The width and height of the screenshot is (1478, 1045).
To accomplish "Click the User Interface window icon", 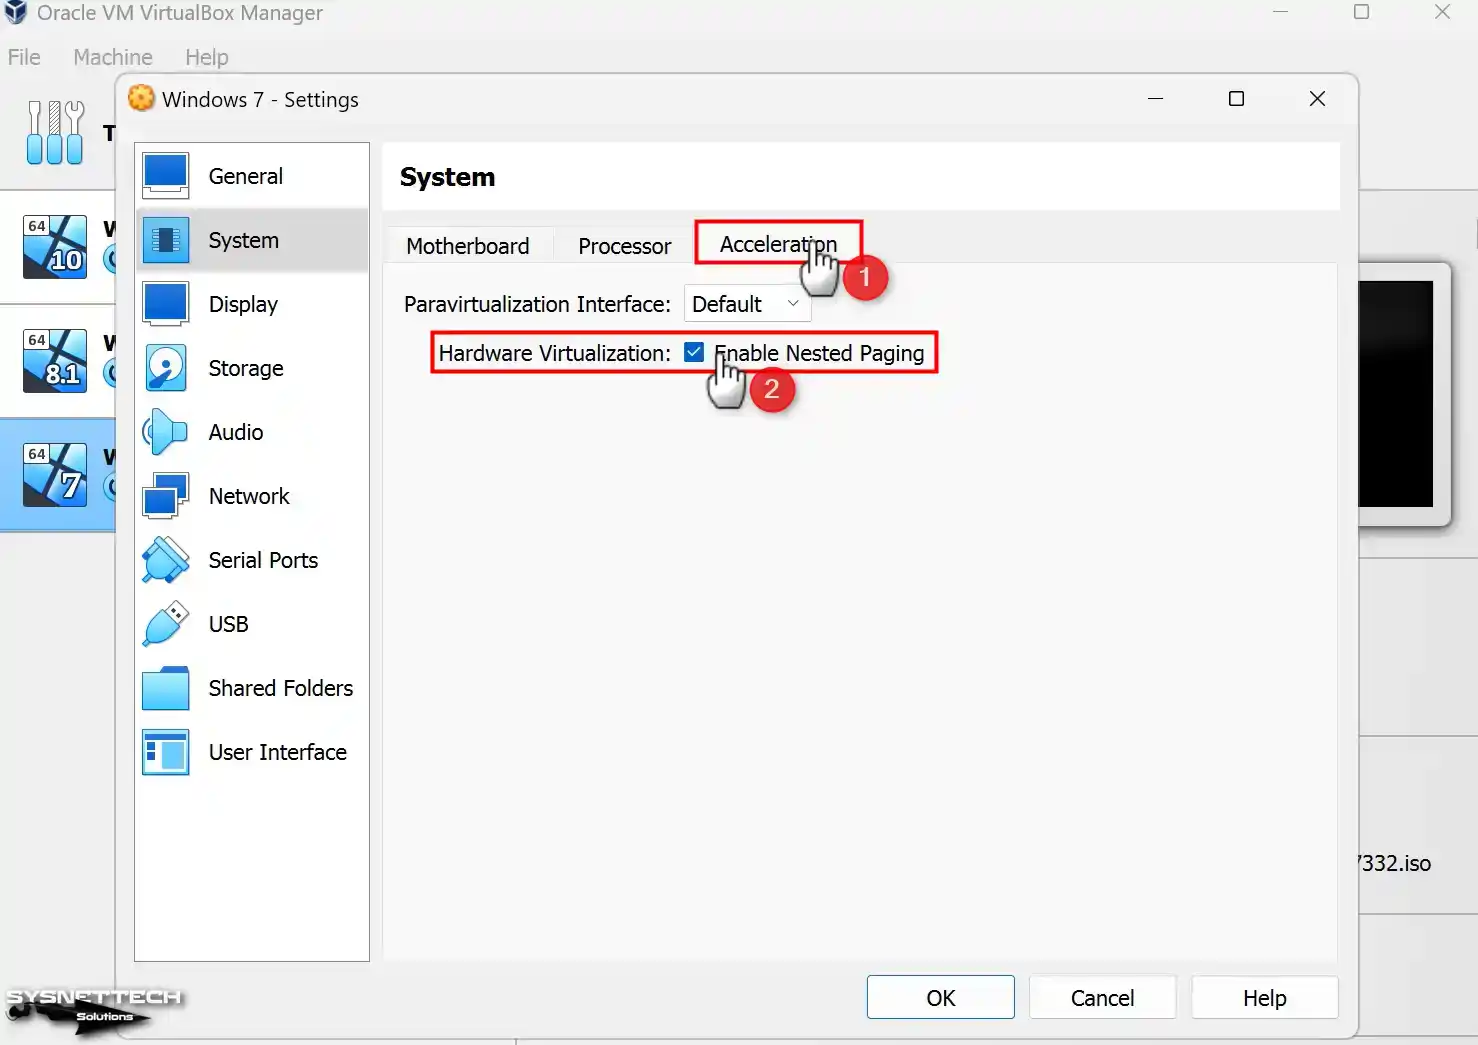I will click(165, 752).
